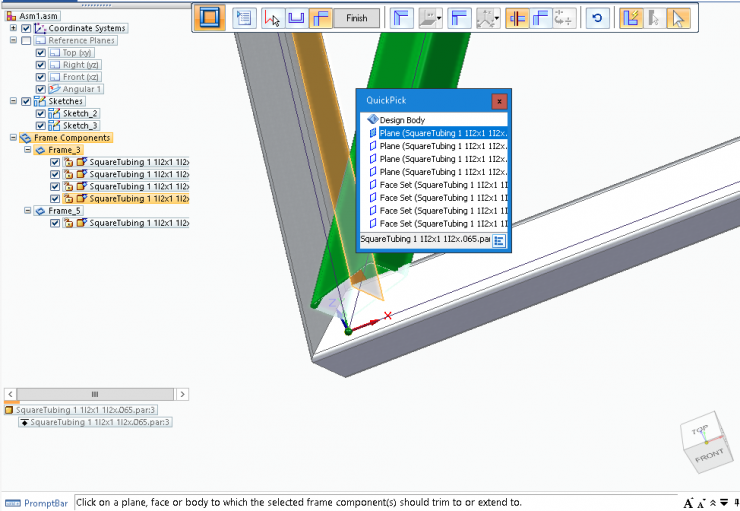Screen dimensions: 740x511
Task: Choose the highlighted Plane entry in QuickPick
Action: pyautogui.click(x=440, y=133)
